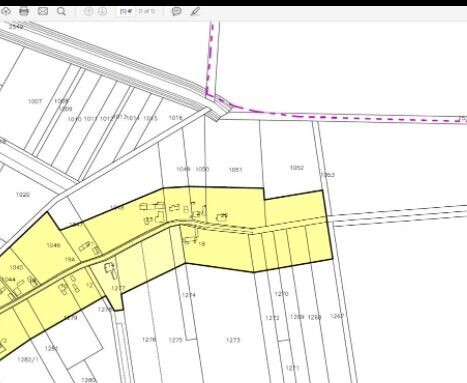
Task: Open the comment speech bubble tool
Action: [176, 12]
